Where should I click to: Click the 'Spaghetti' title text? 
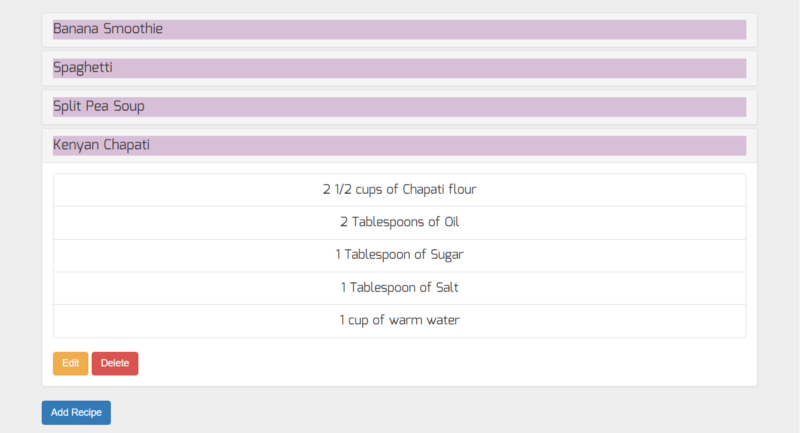(83, 68)
